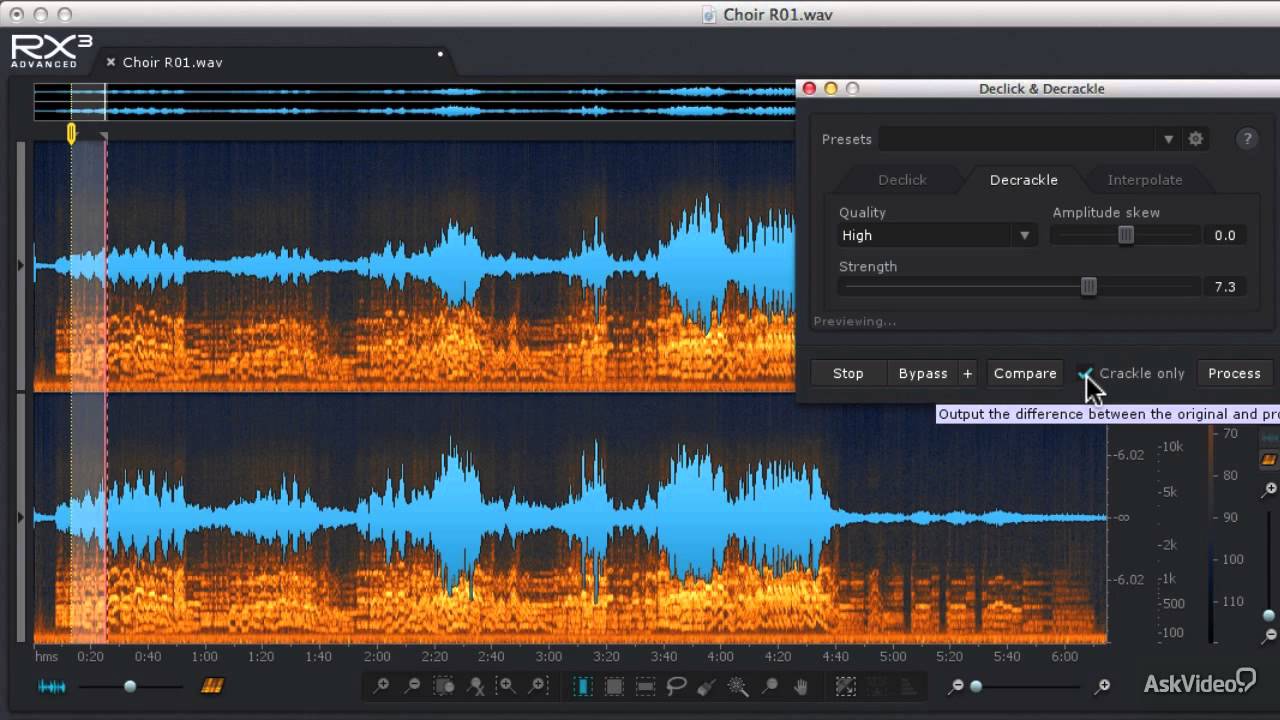Image resolution: width=1280 pixels, height=720 pixels.
Task: Switch to the Decrackle tab
Action: click(1023, 180)
